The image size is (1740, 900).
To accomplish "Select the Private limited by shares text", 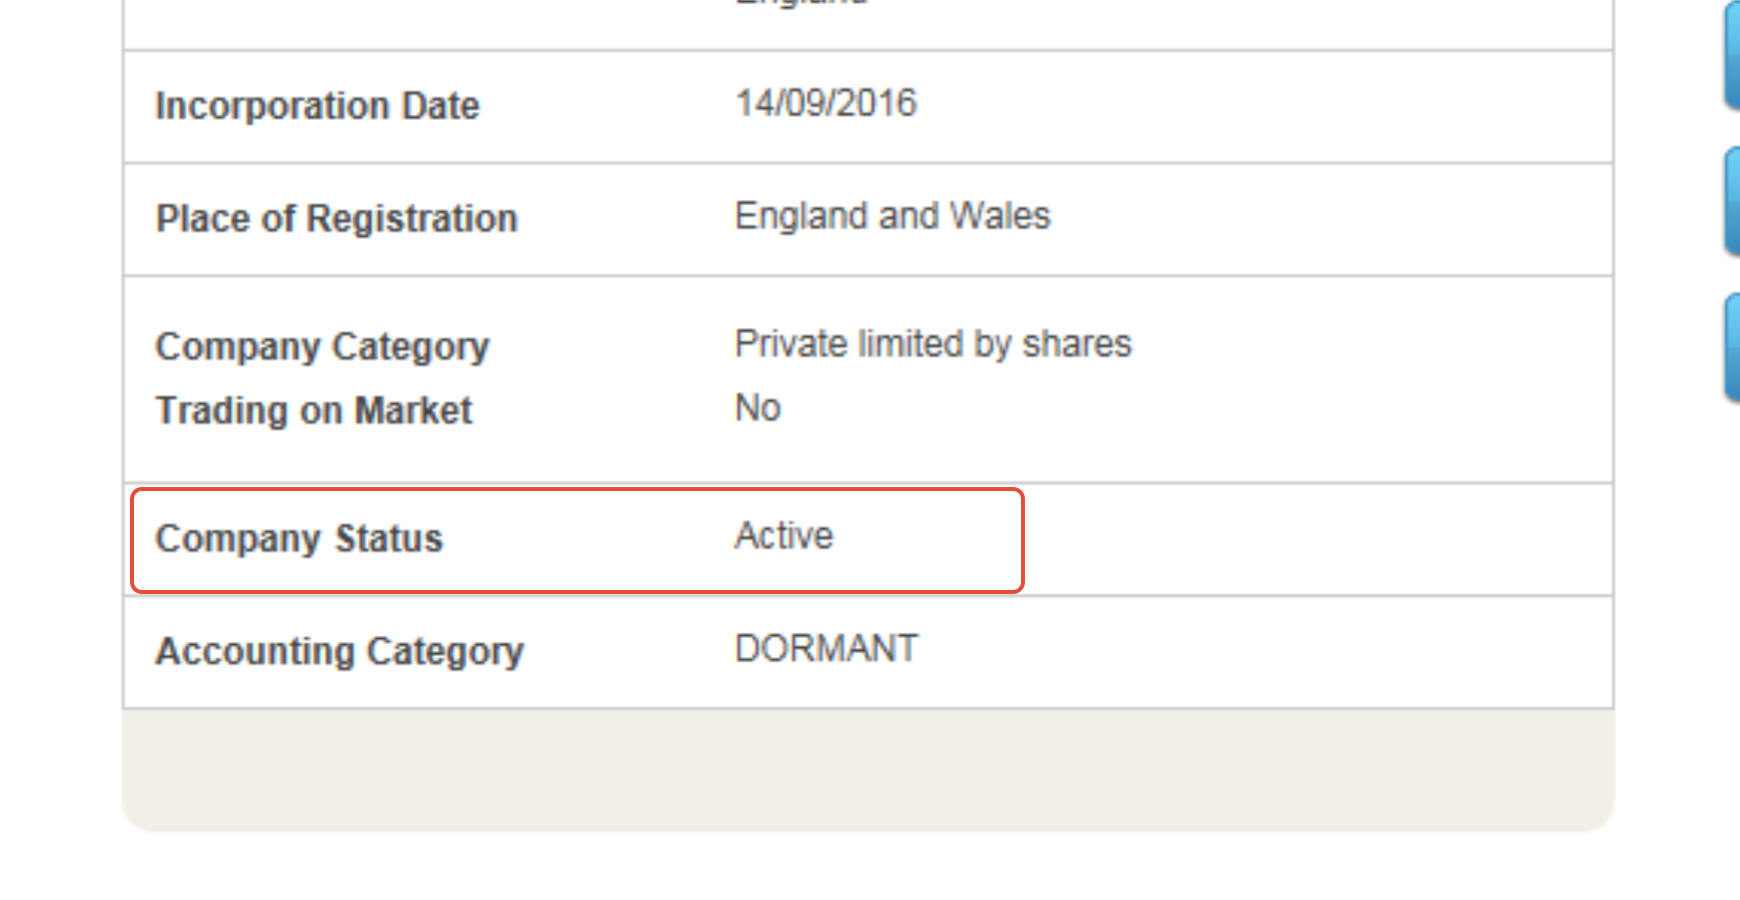I will tap(932, 343).
